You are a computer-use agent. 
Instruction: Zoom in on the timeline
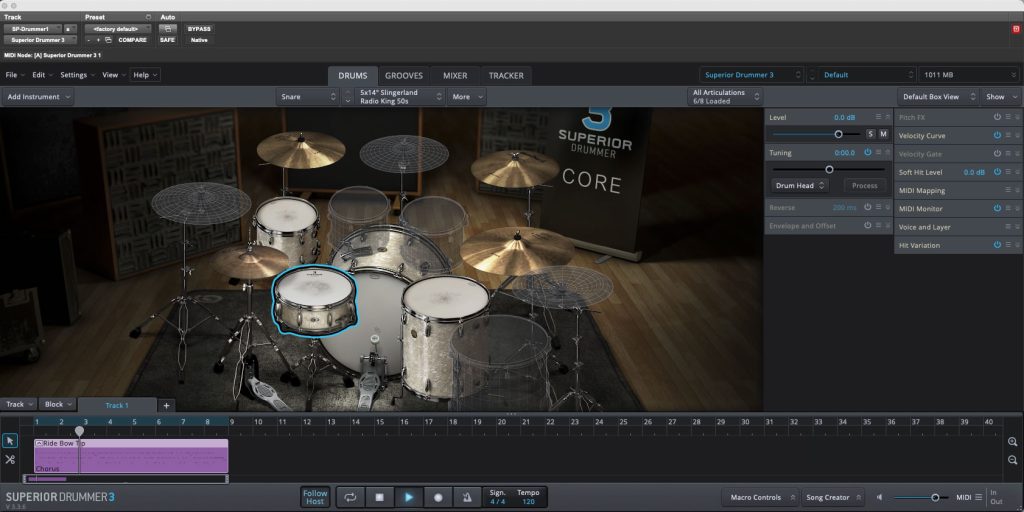pos(1013,442)
